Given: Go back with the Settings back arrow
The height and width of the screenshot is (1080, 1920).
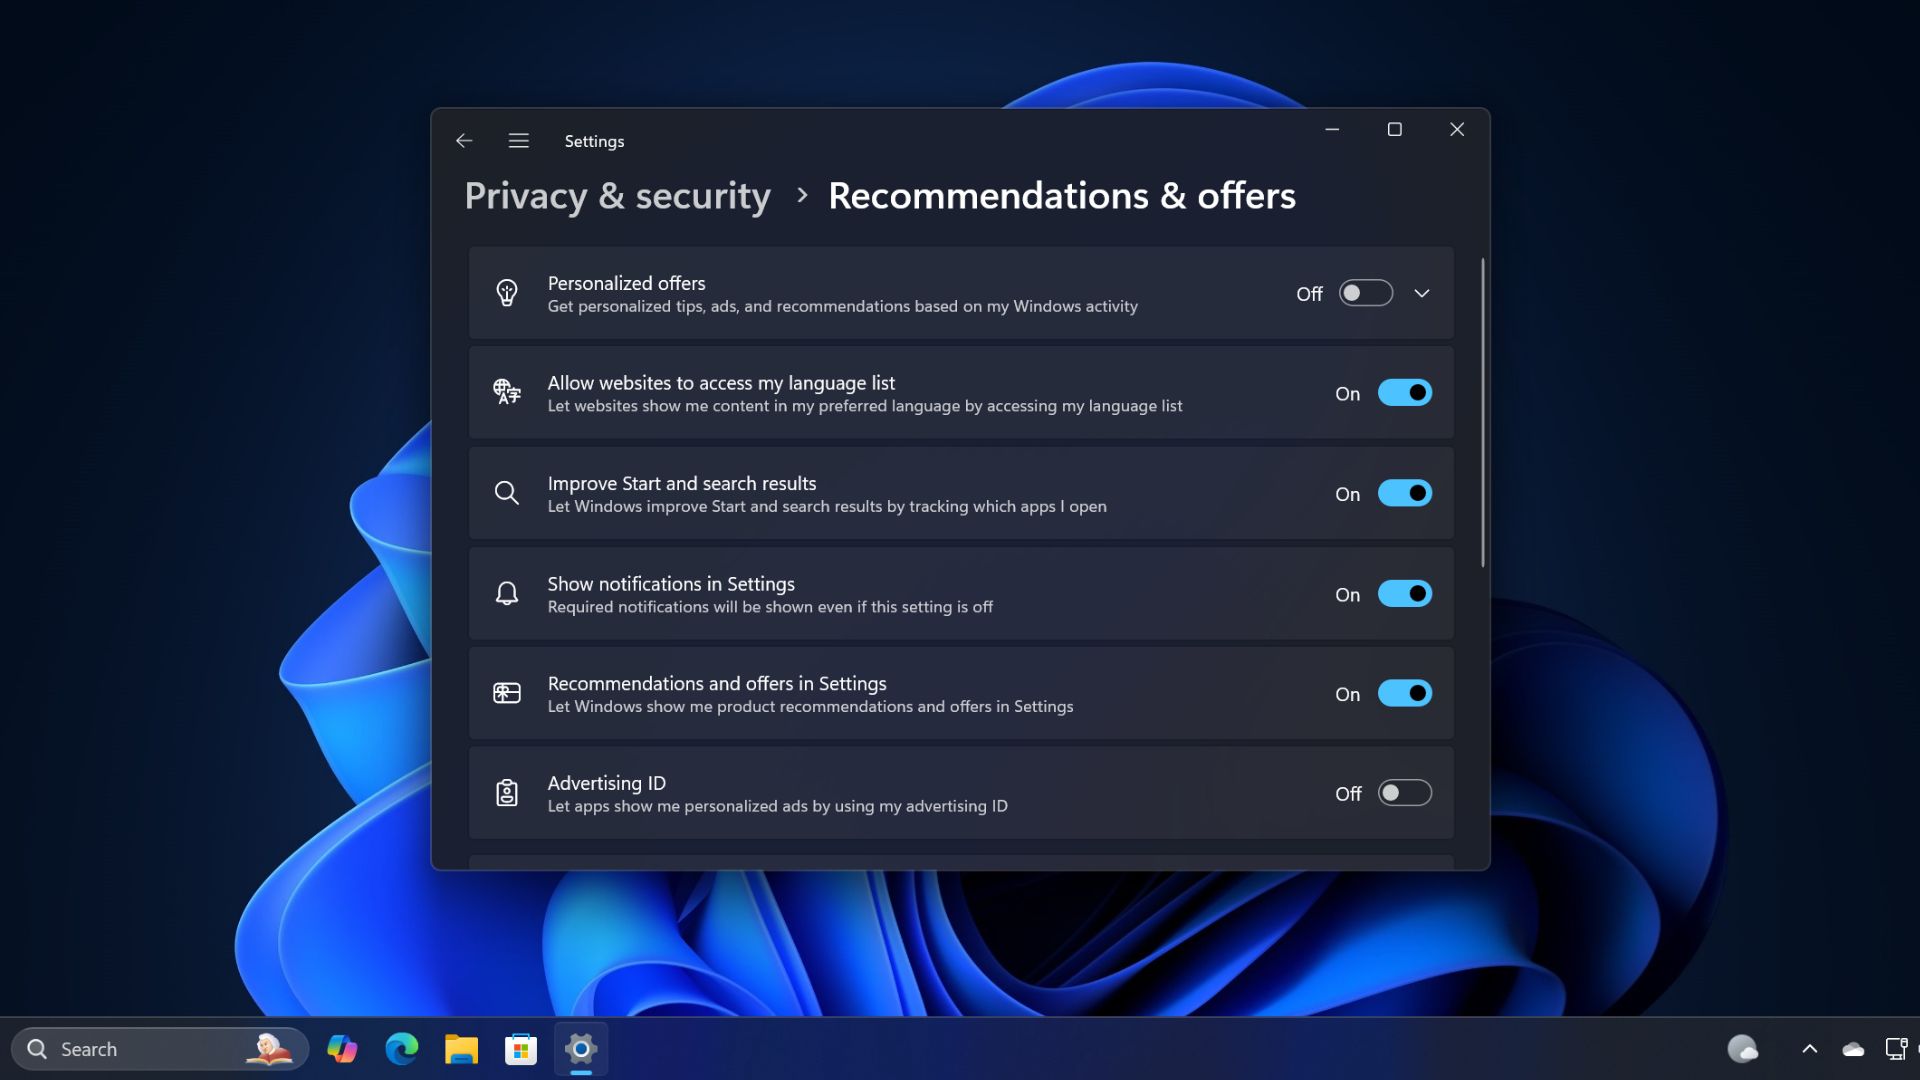Looking at the screenshot, I should (464, 141).
